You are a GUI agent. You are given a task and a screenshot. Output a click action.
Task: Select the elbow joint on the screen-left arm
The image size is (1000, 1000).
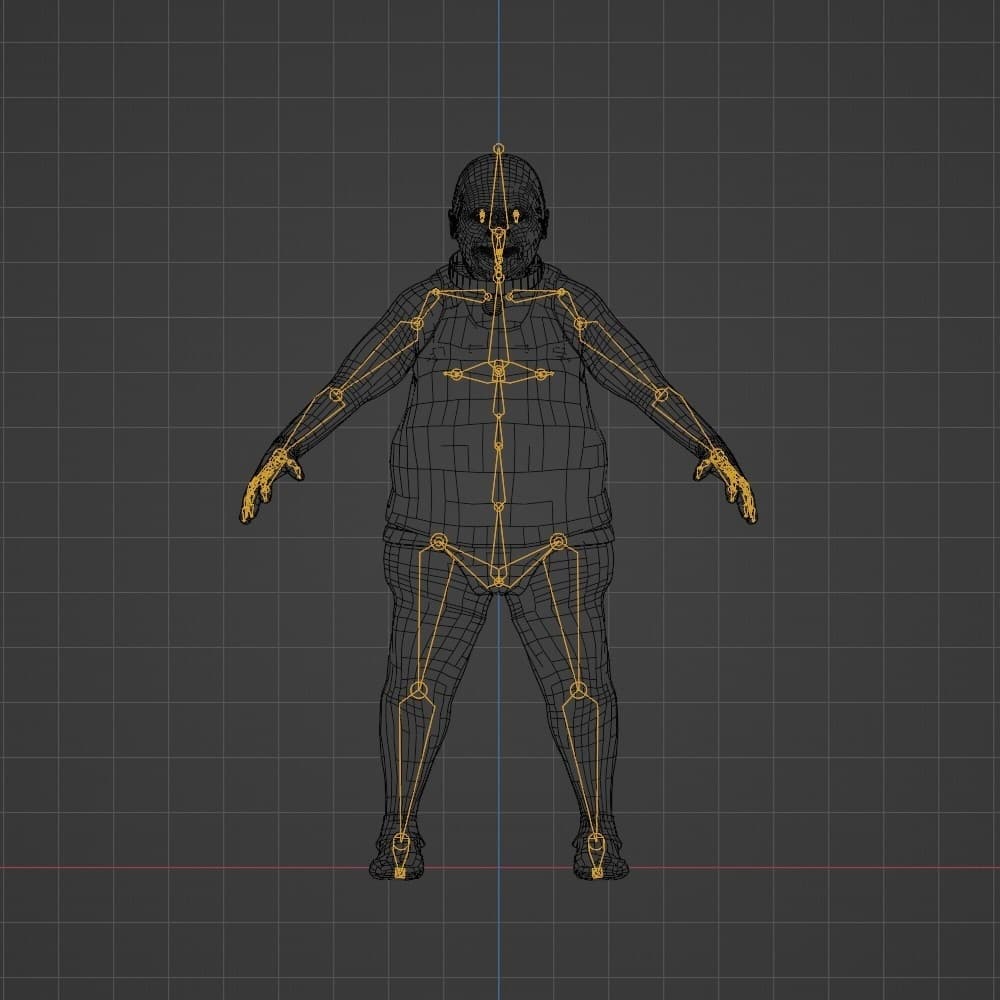336,395
